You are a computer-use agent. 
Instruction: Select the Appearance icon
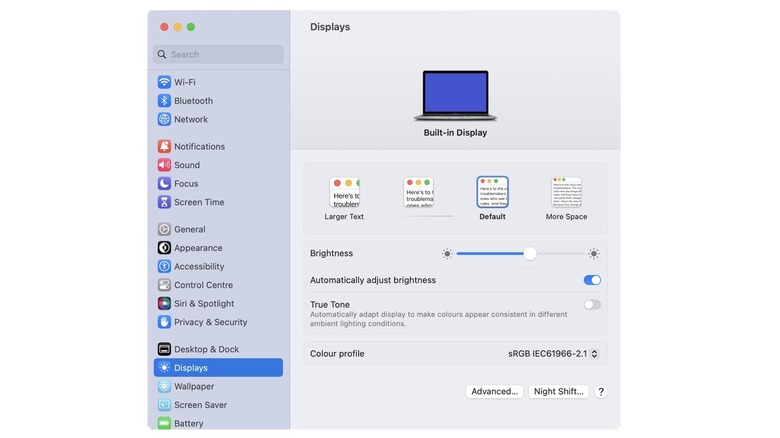click(164, 247)
